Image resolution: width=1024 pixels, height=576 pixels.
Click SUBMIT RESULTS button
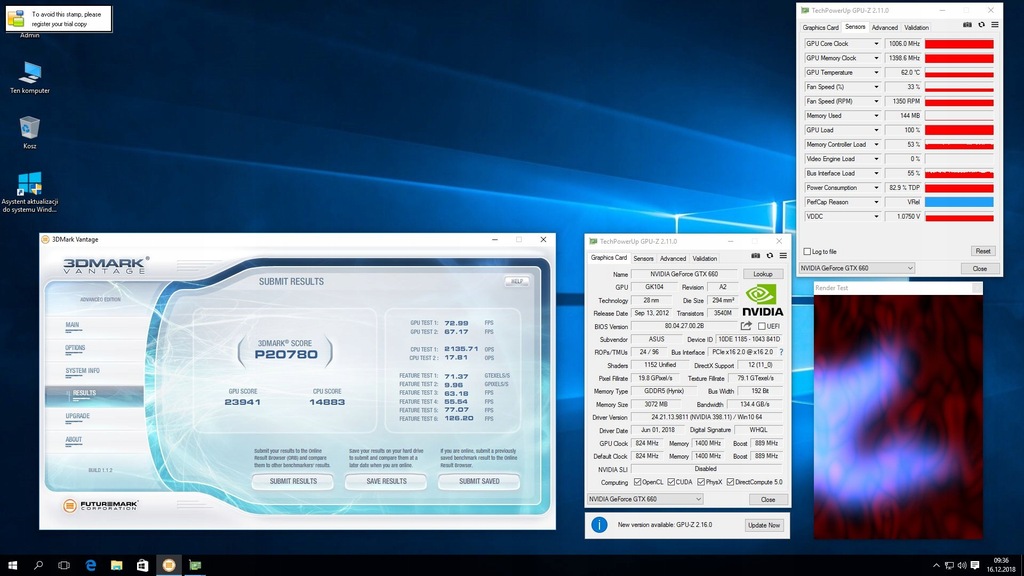tap(293, 481)
